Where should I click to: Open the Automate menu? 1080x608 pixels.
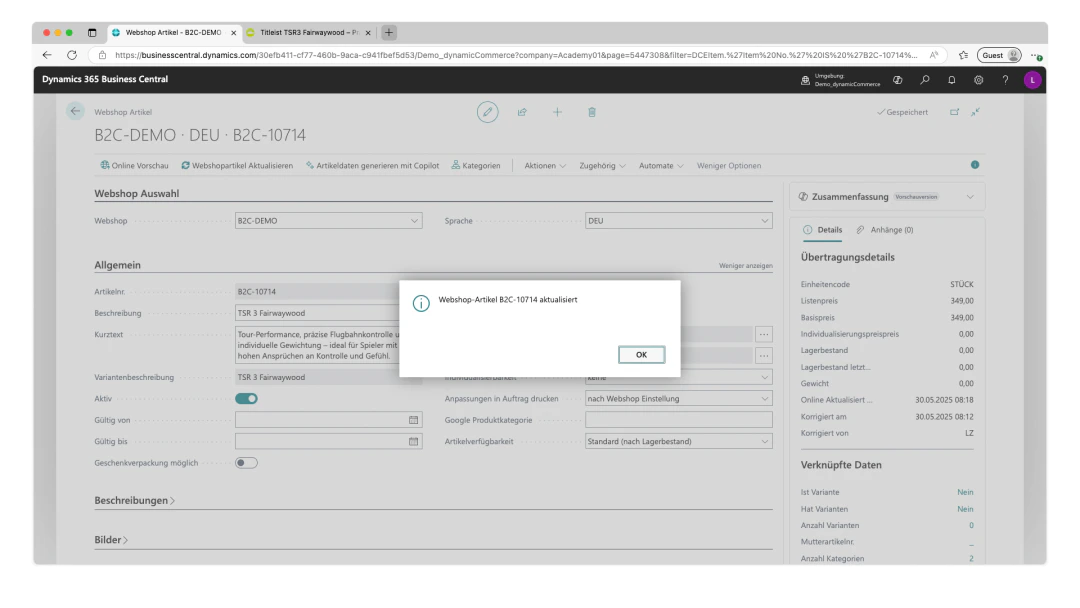(x=661, y=166)
